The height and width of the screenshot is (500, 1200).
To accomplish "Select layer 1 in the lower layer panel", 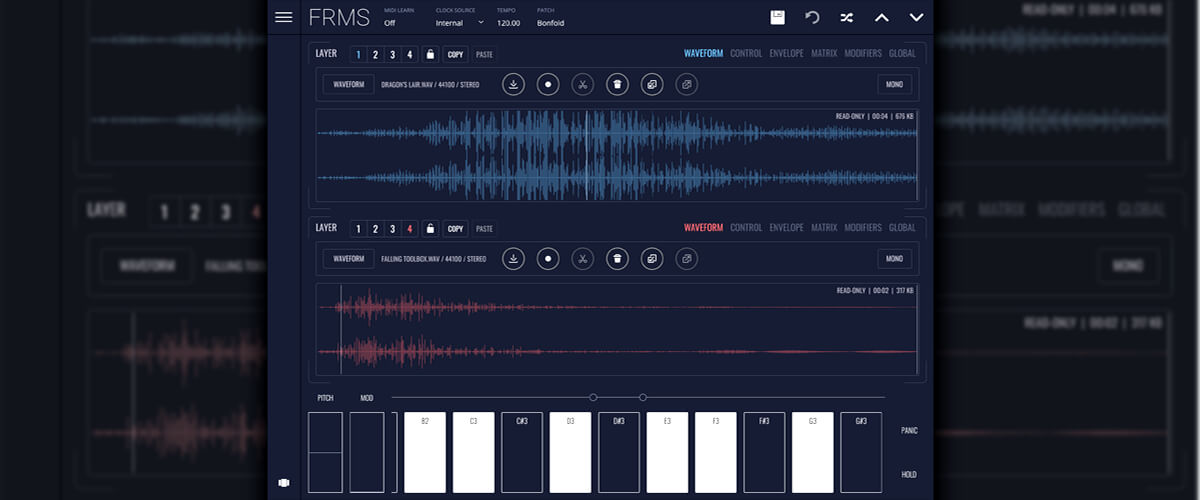I will (x=358, y=228).
